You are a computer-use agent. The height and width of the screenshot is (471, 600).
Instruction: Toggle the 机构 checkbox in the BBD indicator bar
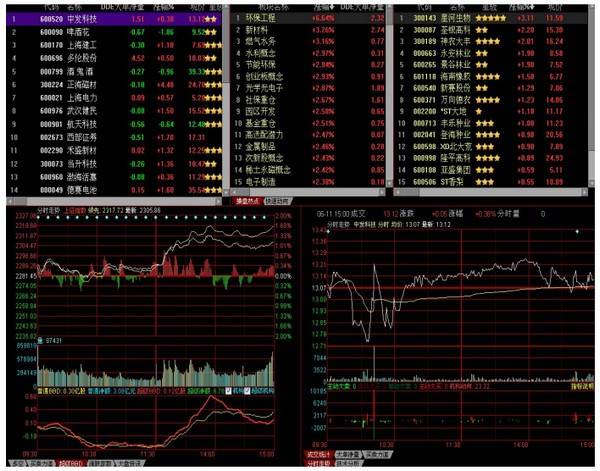228,391
